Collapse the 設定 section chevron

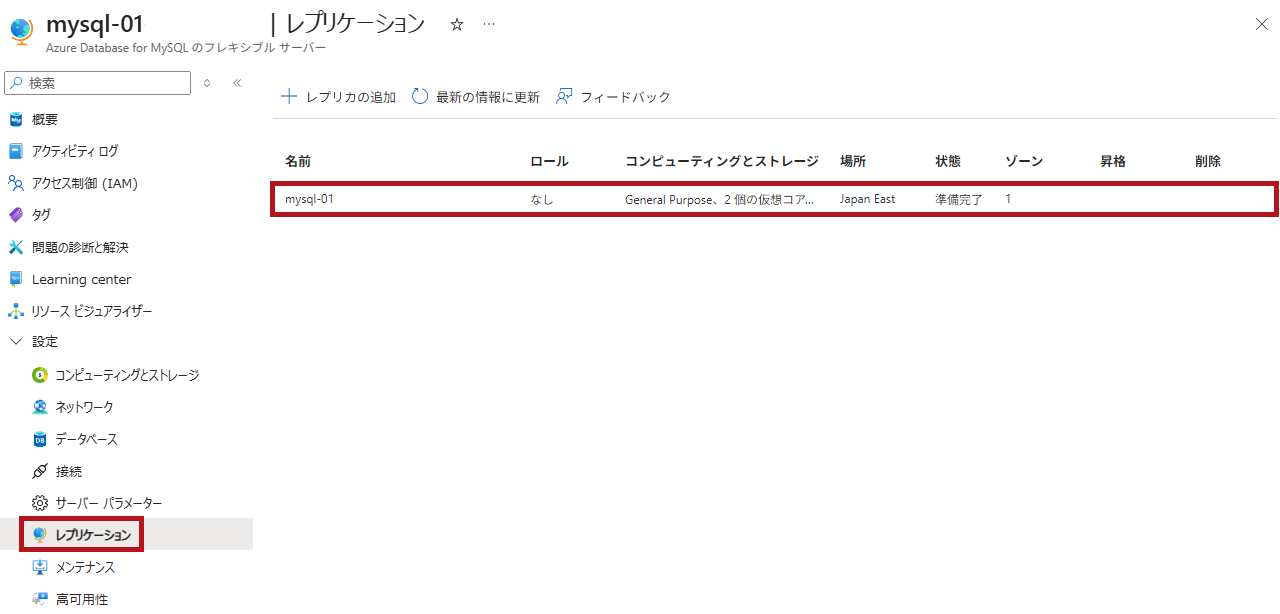pos(15,342)
